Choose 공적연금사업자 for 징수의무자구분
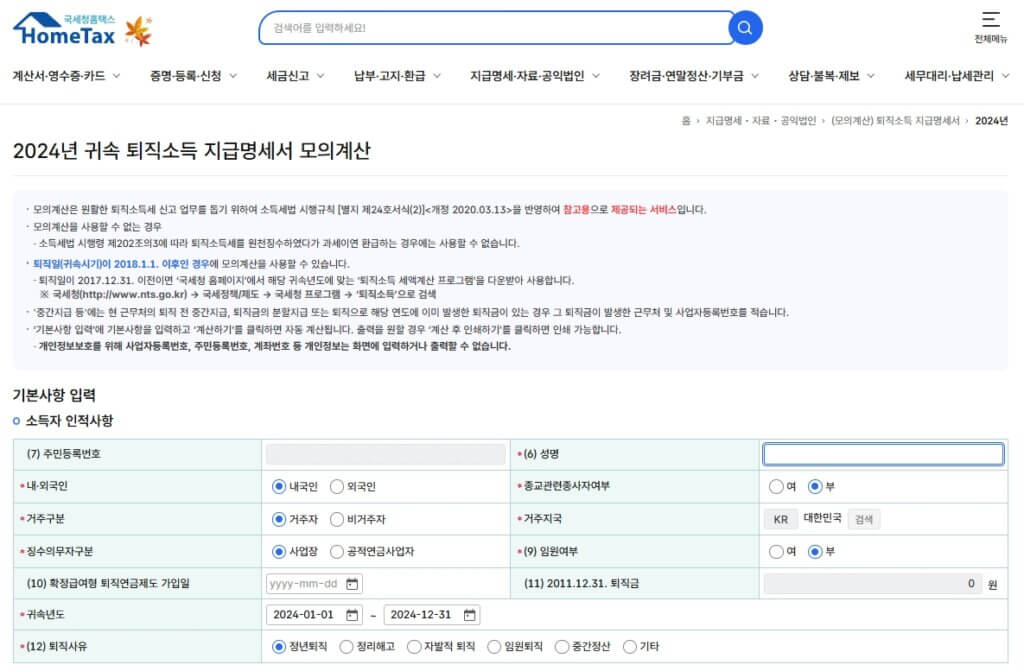The width and height of the screenshot is (1024, 671). (335, 551)
